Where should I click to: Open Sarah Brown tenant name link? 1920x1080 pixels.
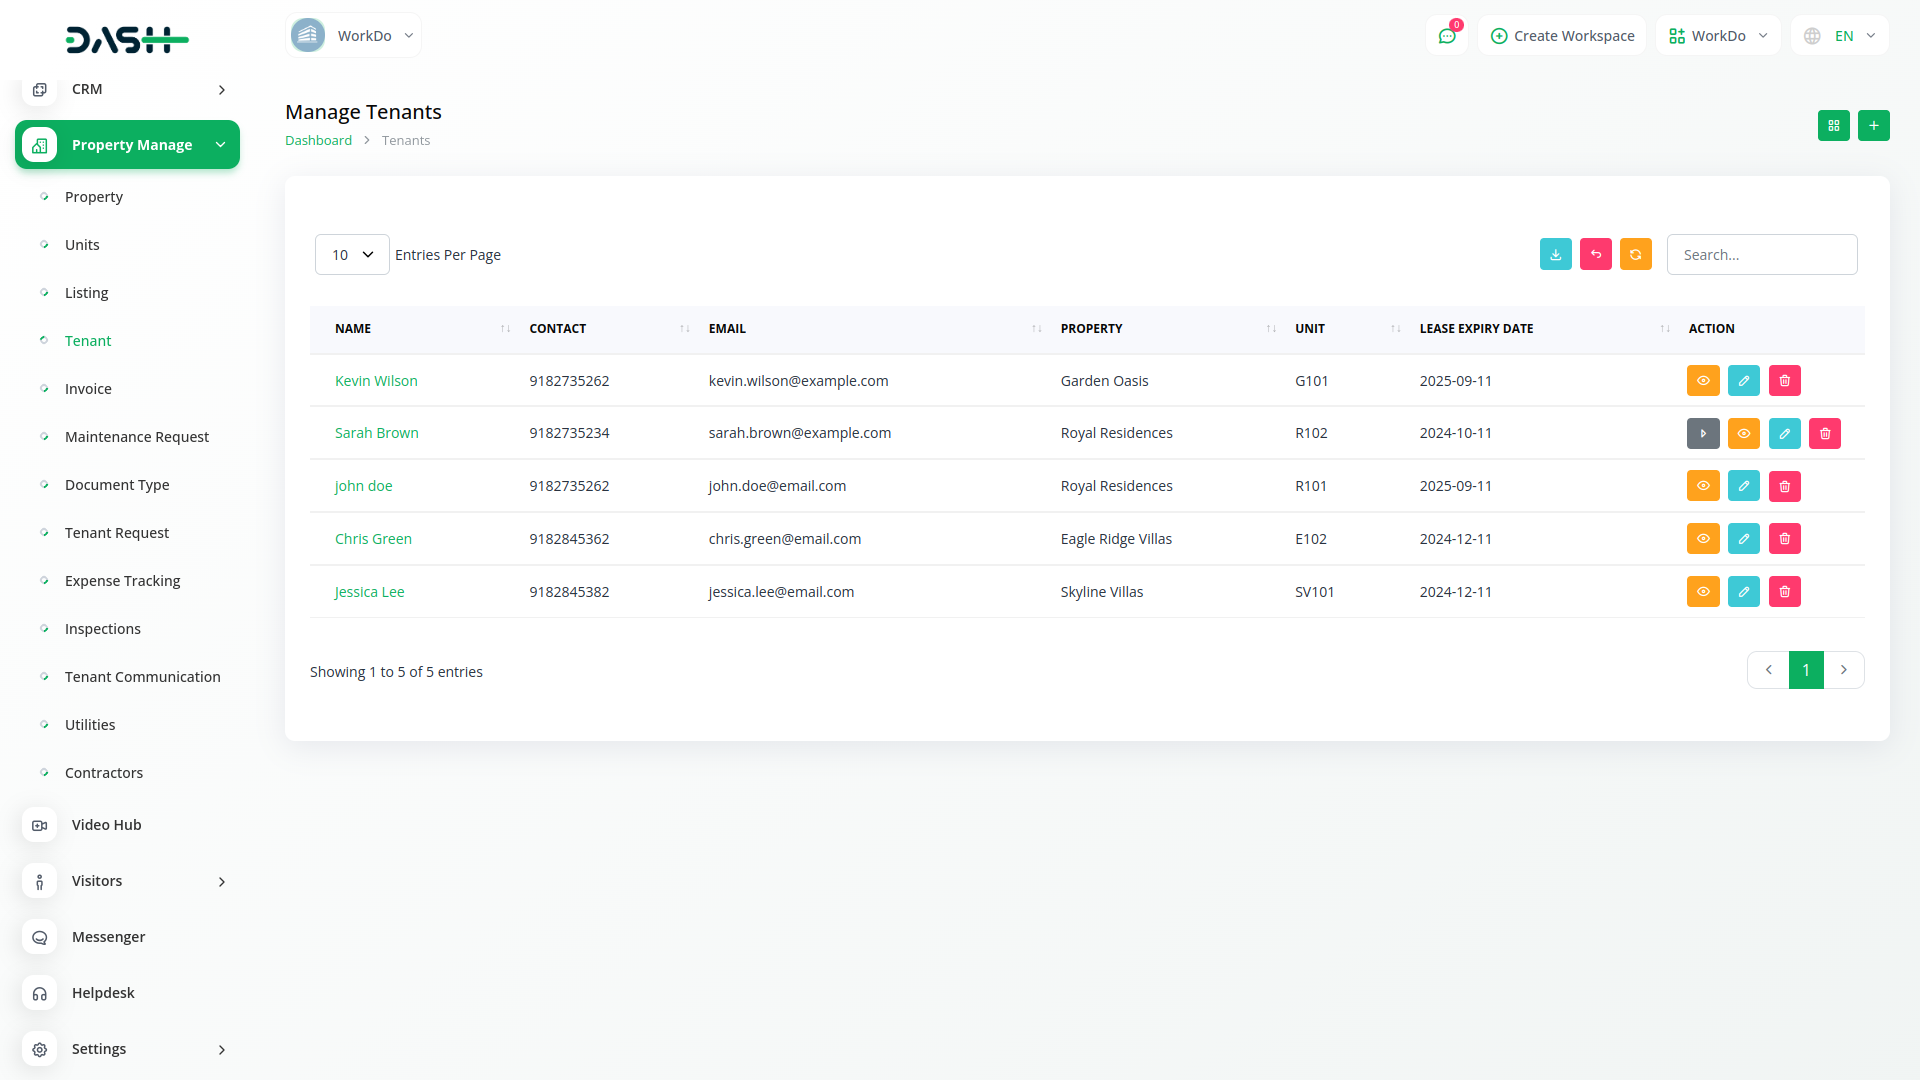coord(377,433)
